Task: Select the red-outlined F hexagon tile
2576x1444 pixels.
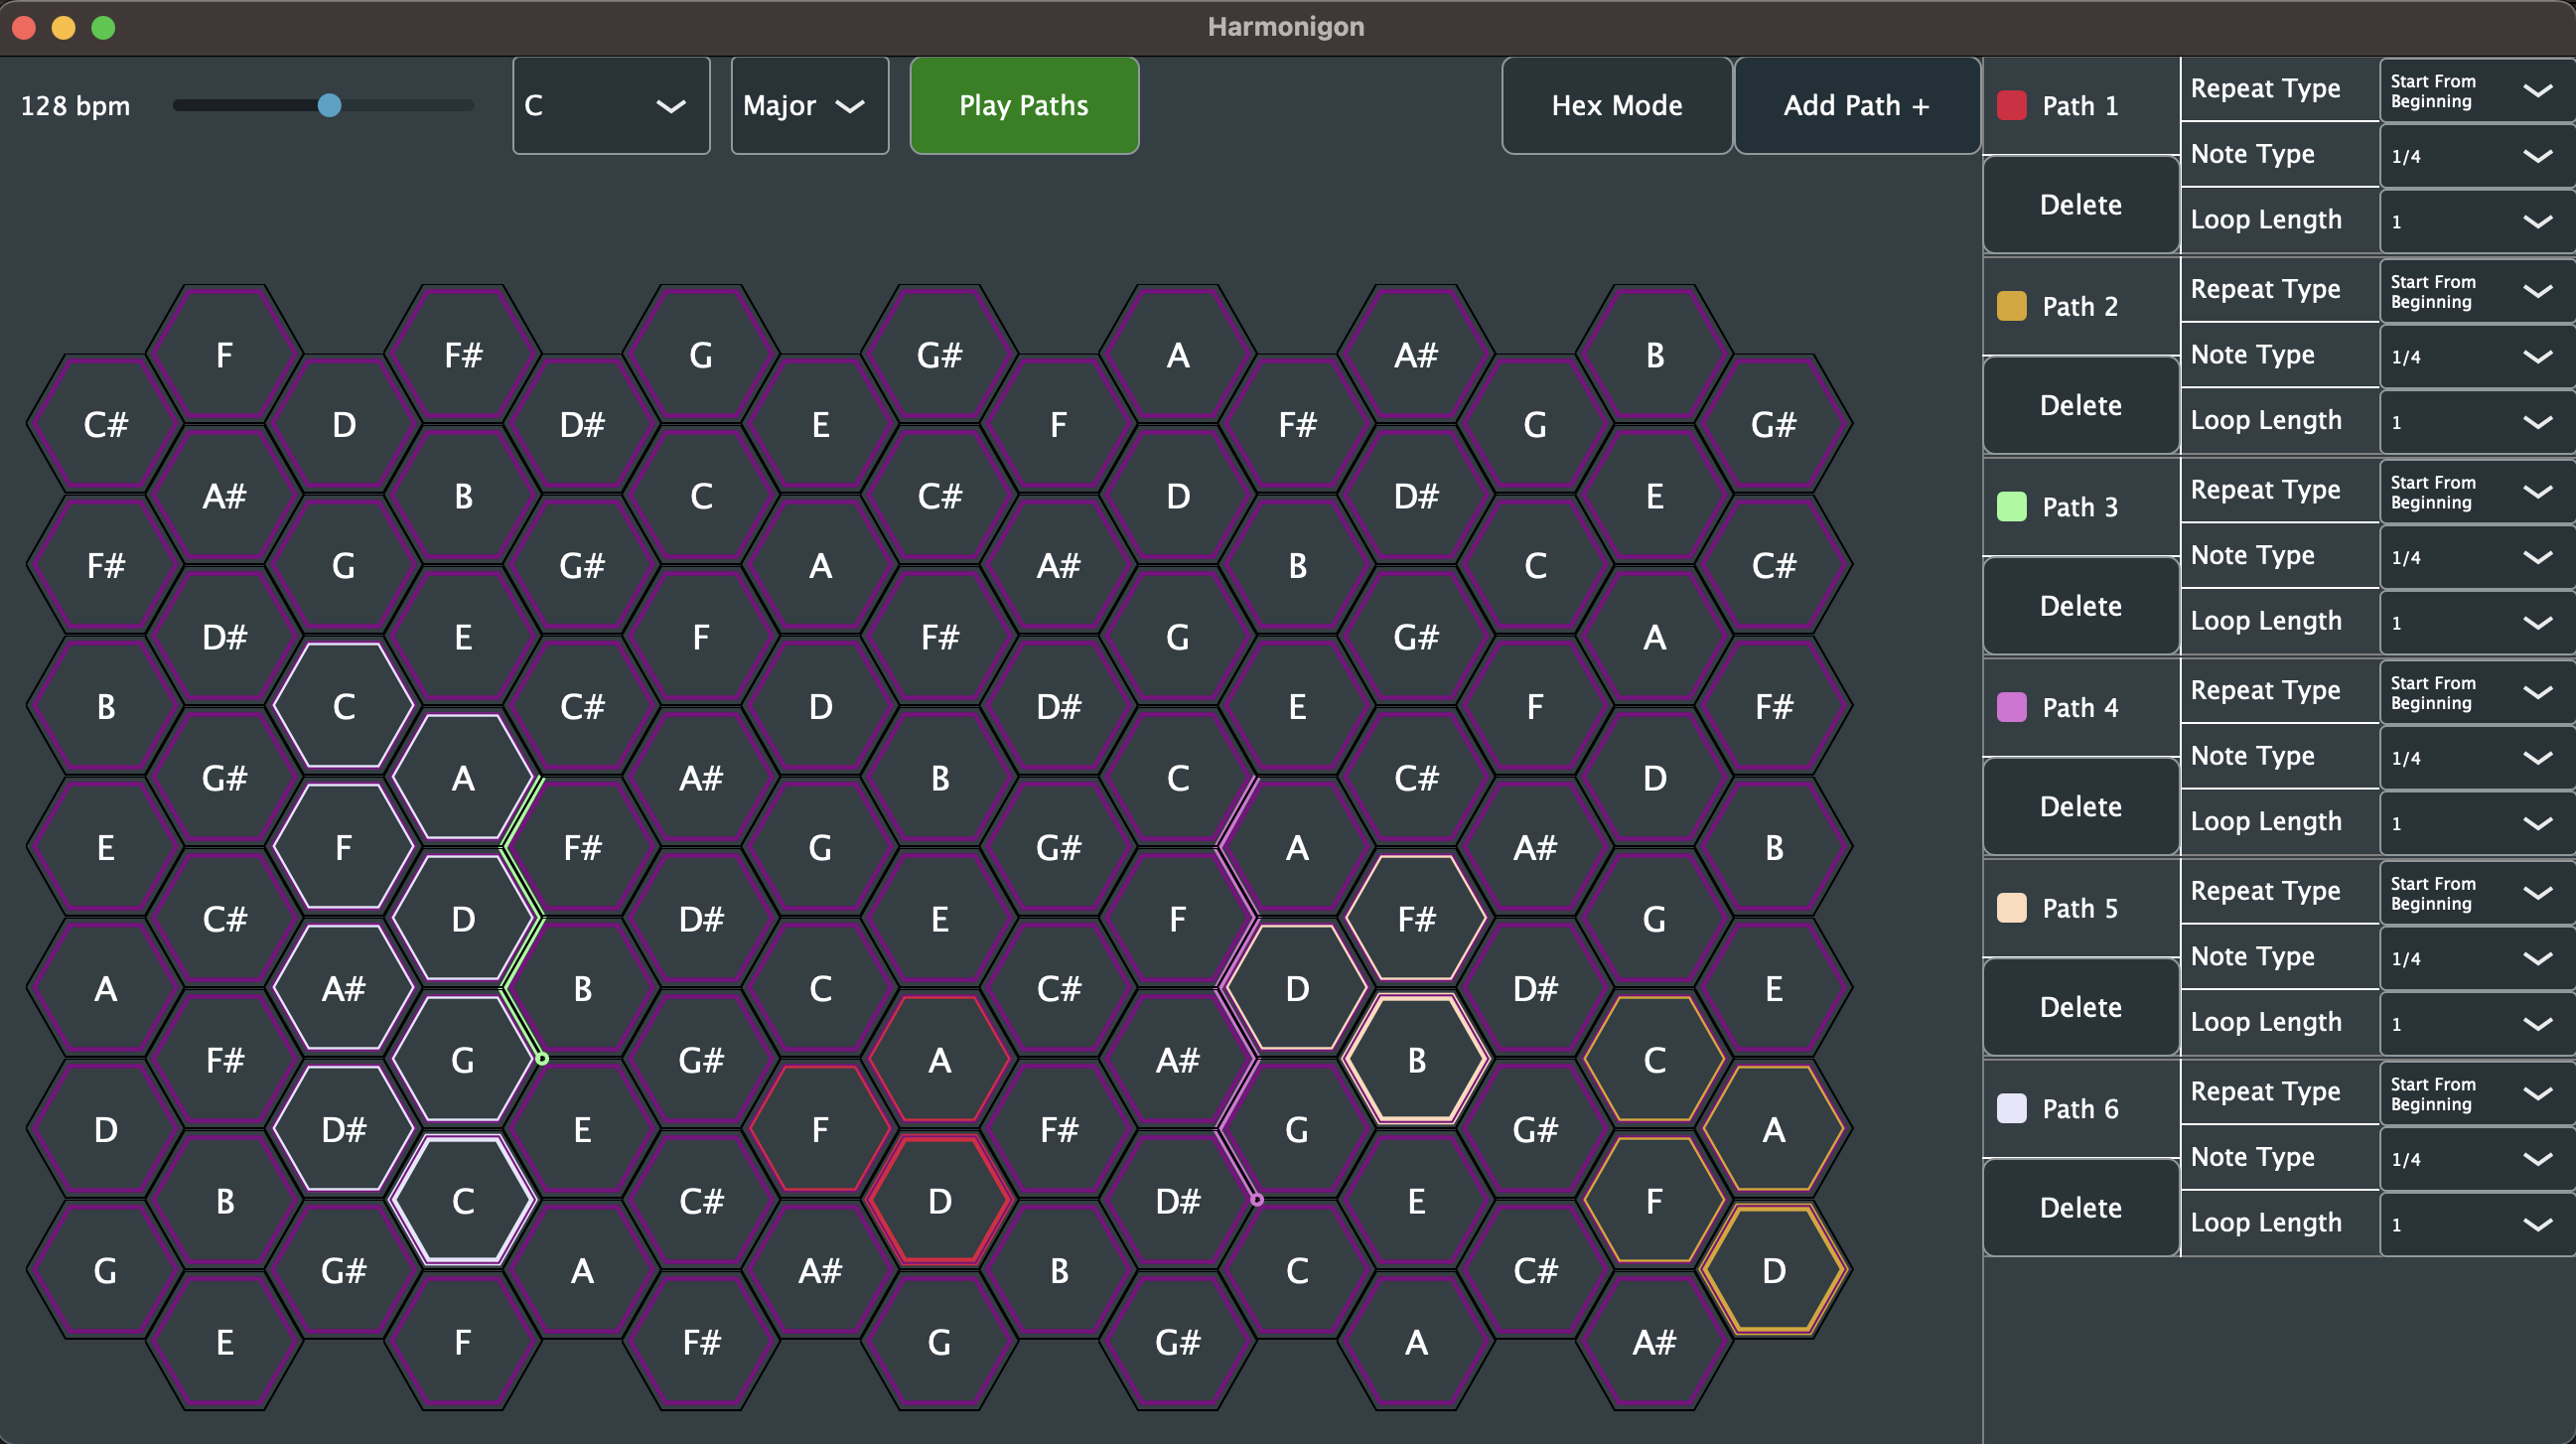Action: coord(820,1130)
